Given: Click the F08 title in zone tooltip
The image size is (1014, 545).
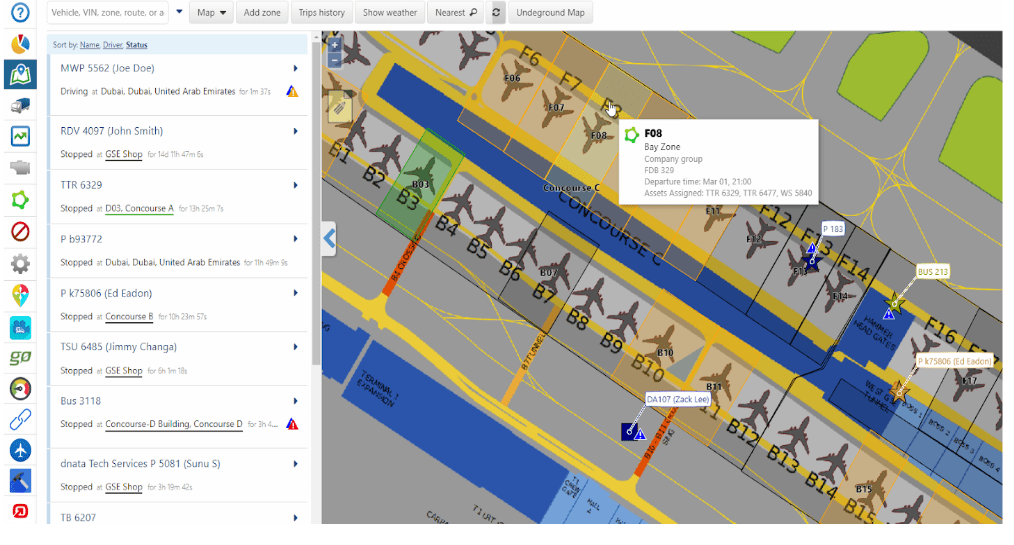Looking at the screenshot, I should [653, 133].
